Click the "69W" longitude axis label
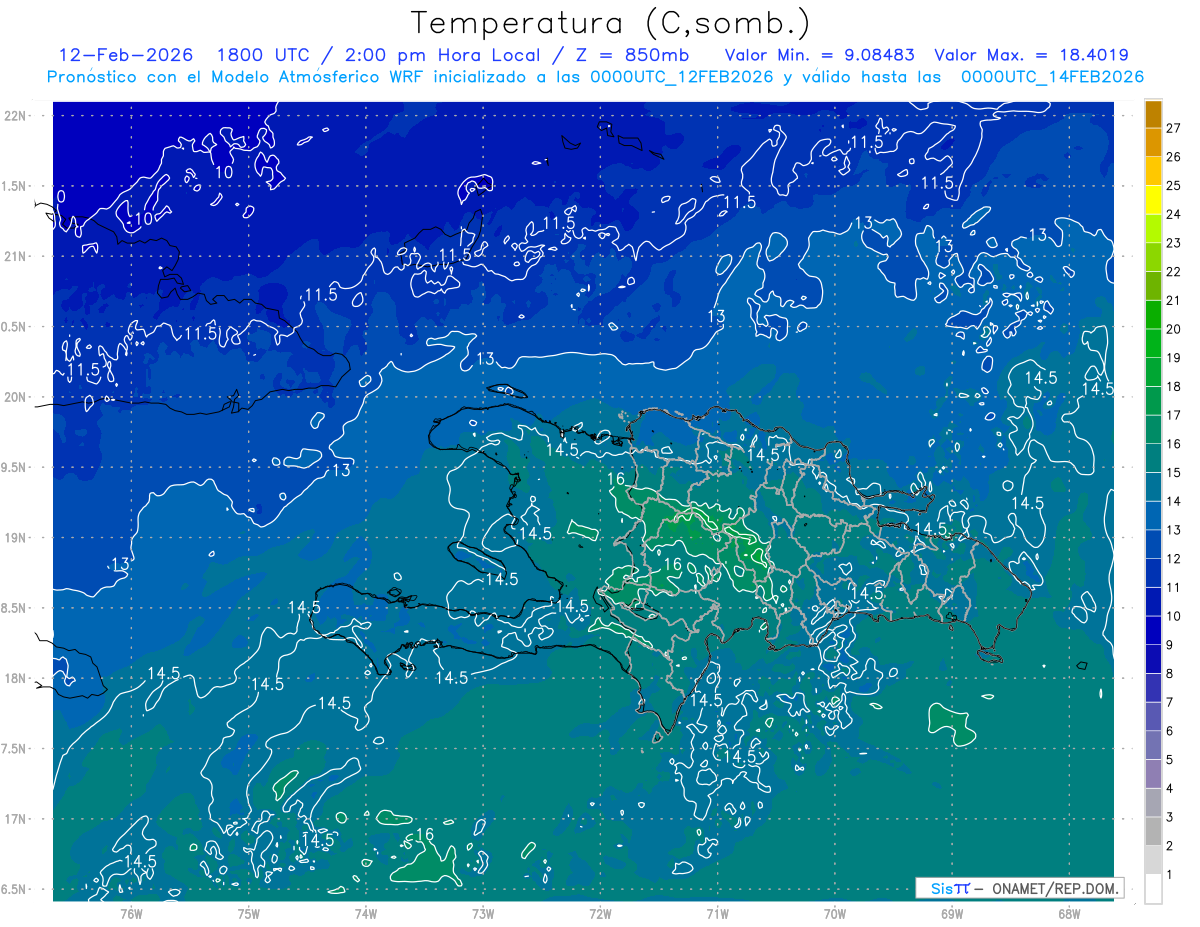Viewport: 1200px width, 927px height. click(x=952, y=913)
